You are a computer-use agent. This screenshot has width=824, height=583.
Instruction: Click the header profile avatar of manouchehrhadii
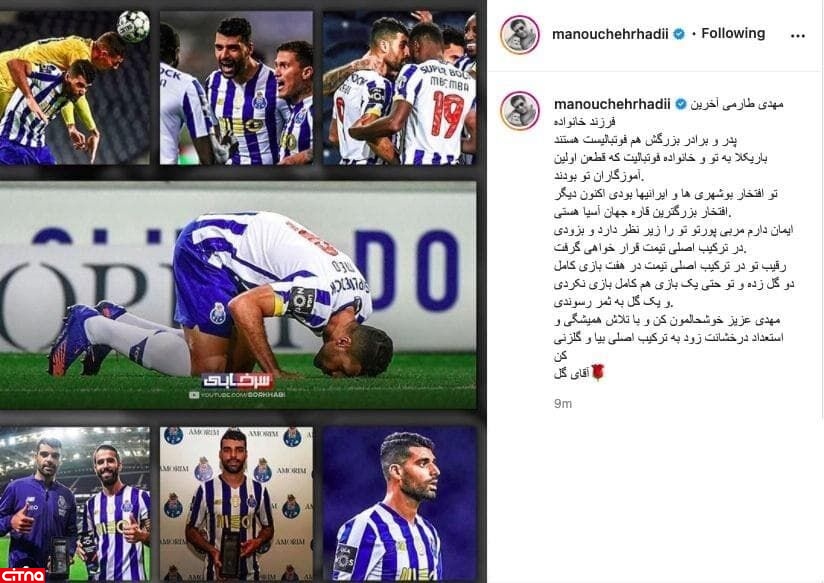click(x=520, y=35)
